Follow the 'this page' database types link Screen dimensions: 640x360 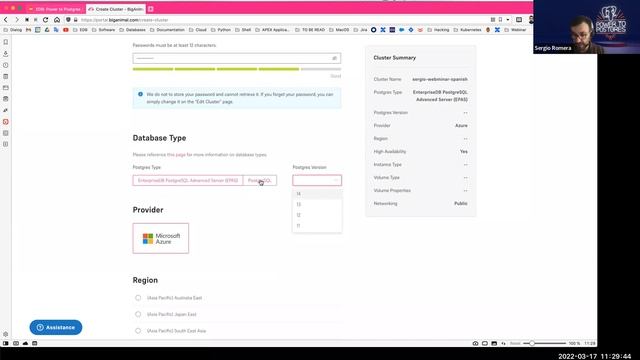176,155
